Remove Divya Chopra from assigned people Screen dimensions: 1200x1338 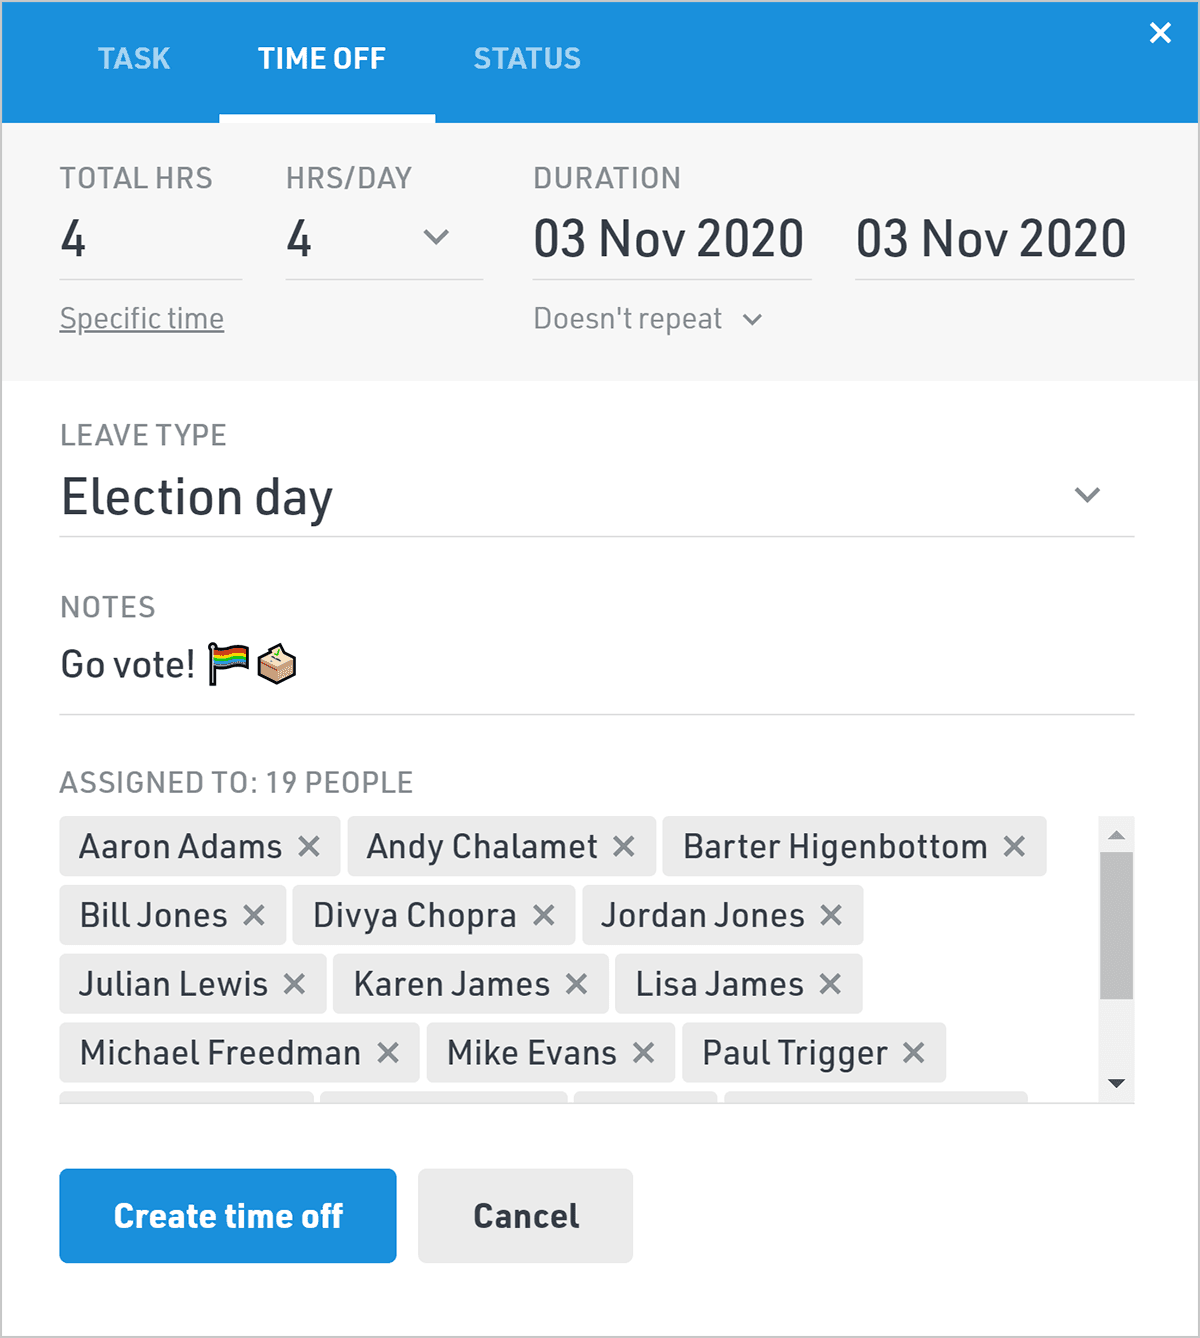click(544, 915)
